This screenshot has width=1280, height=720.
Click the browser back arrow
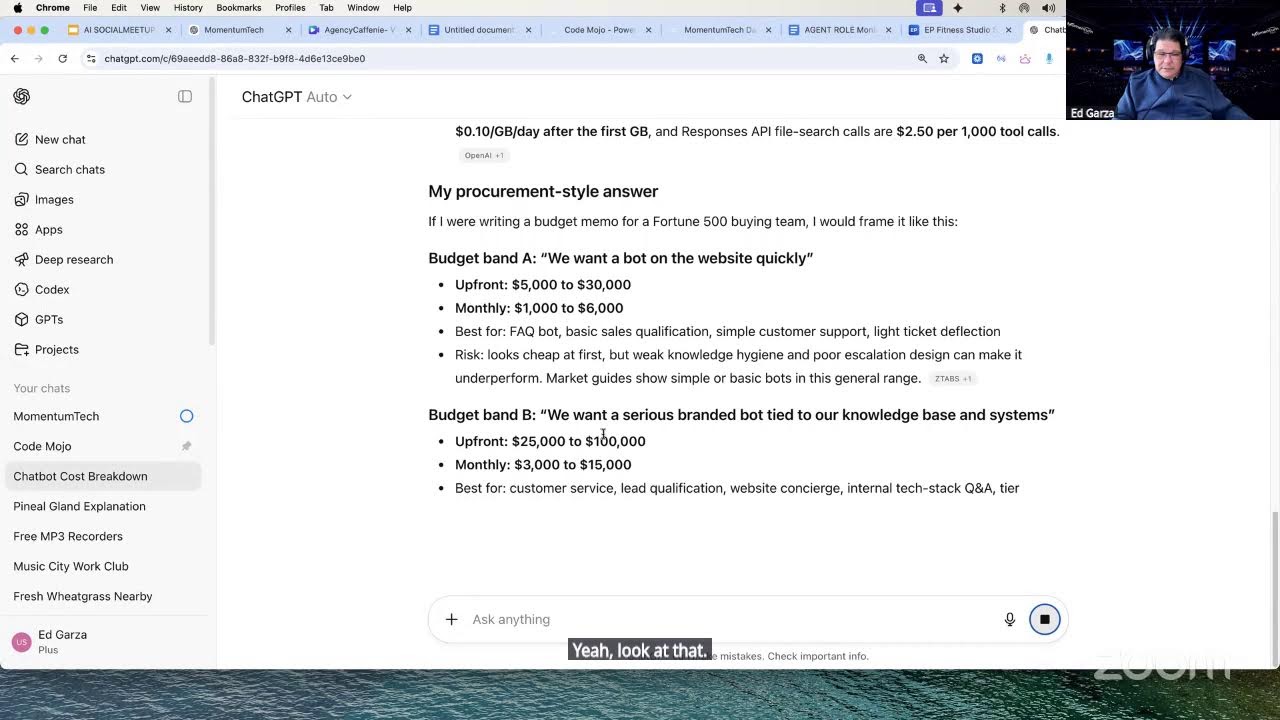(15, 58)
